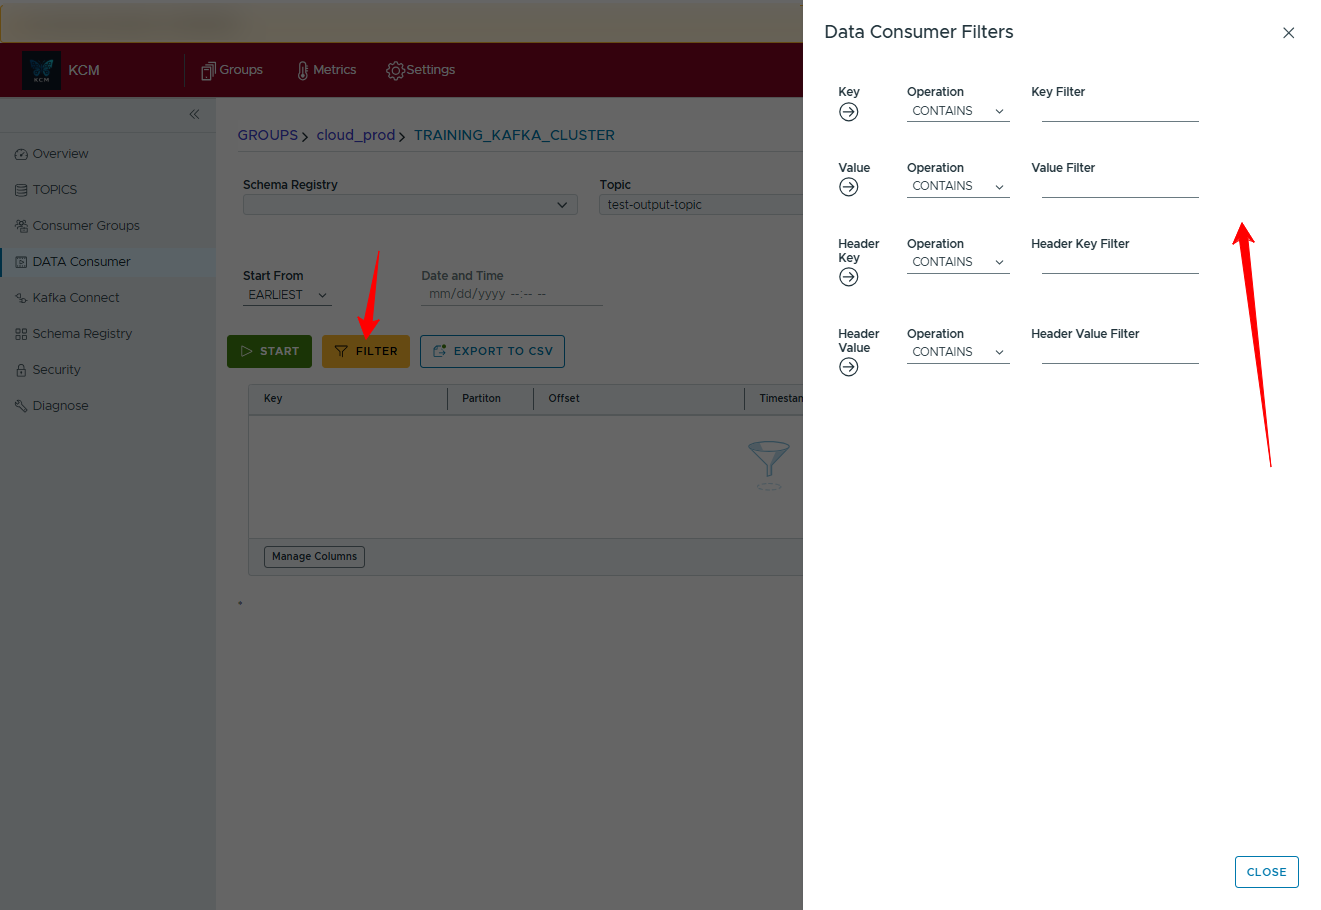Click the EXPORT TO CSV button
This screenshot has width=1321, height=910.
click(492, 351)
